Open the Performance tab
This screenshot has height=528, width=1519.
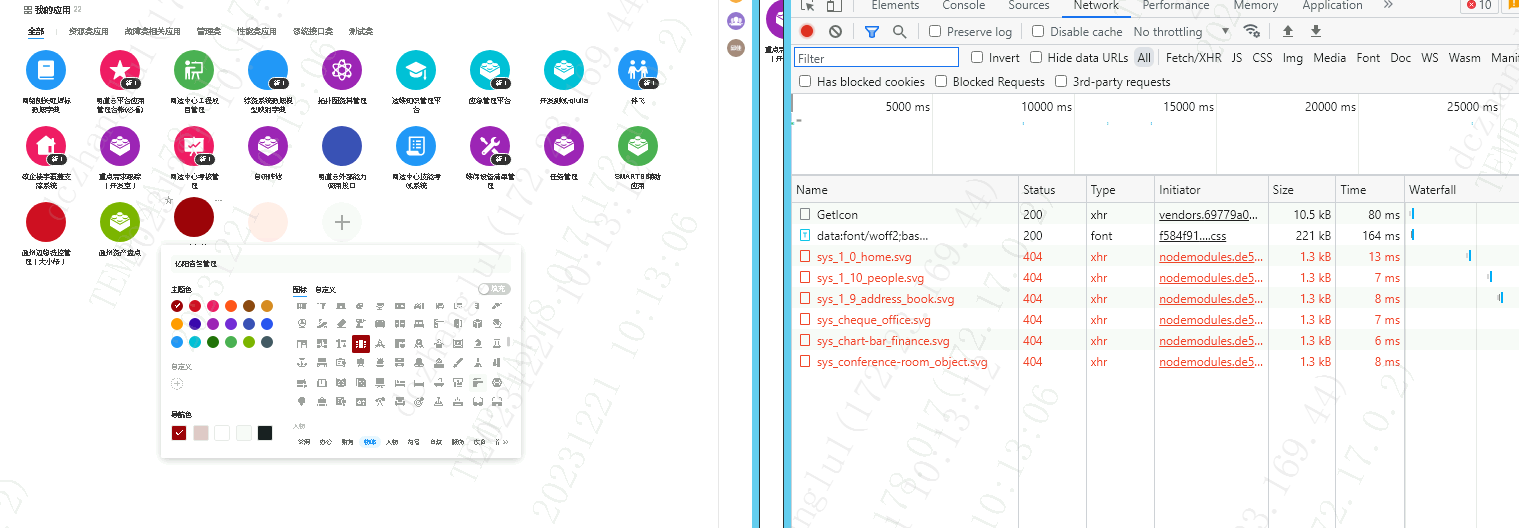(1182, 6)
